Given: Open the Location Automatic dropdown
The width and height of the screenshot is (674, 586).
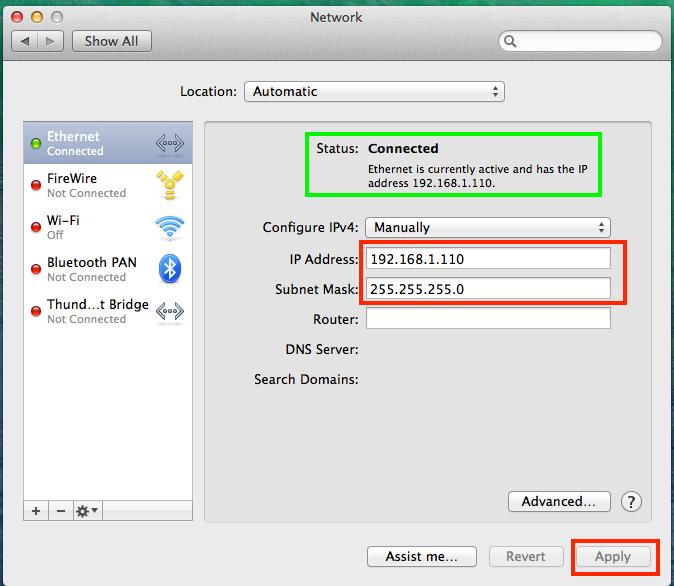Looking at the screenshot, I should coord(374,92).
